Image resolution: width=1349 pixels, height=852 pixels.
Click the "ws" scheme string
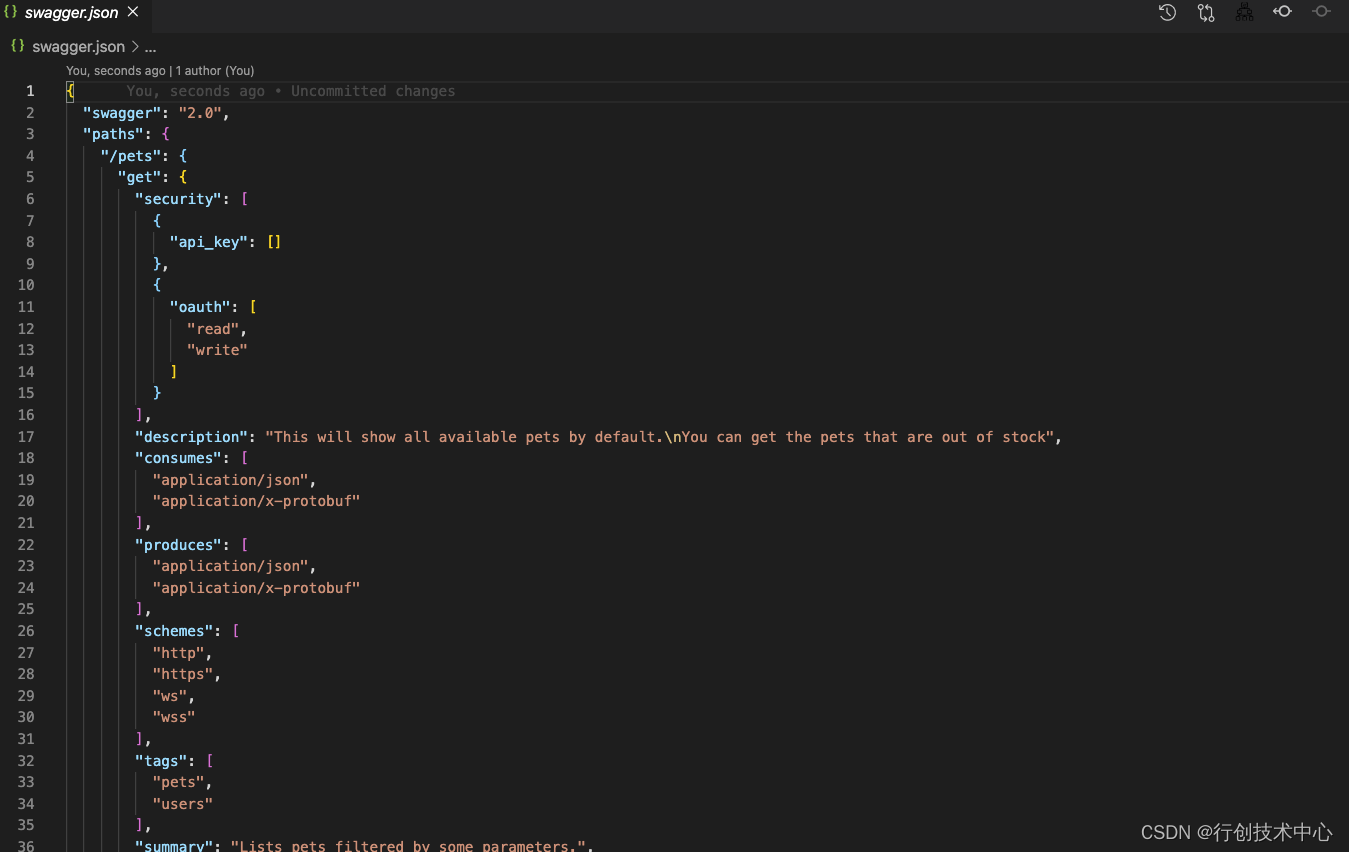170,696
